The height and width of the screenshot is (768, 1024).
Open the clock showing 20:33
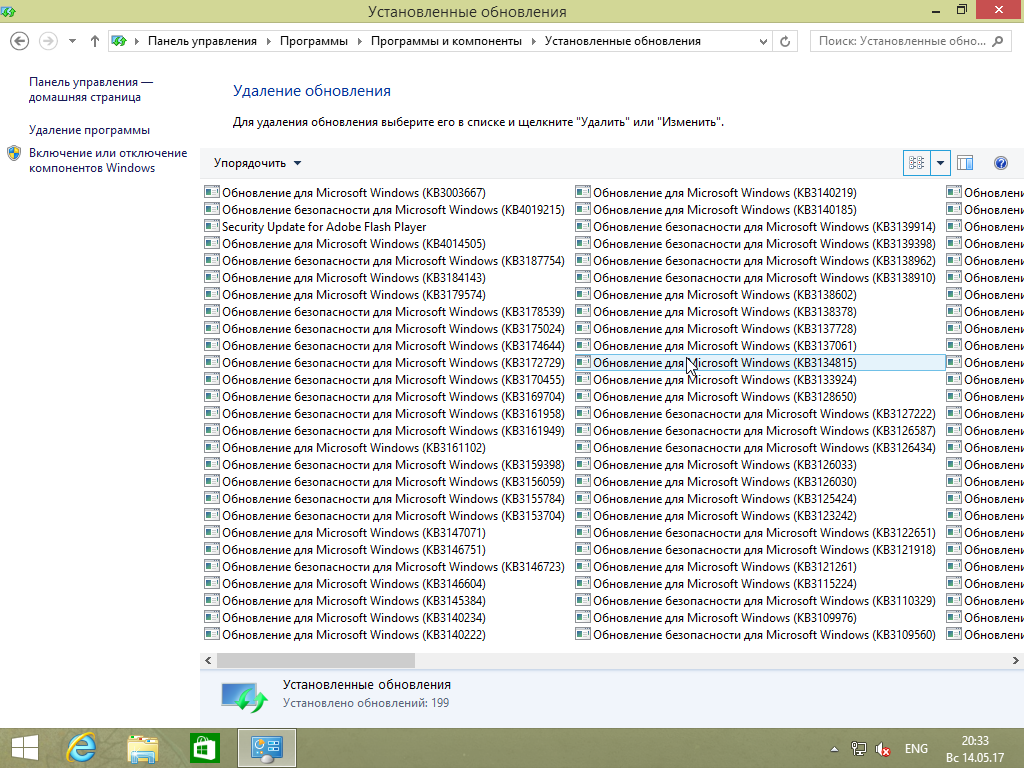coord(975,749)
